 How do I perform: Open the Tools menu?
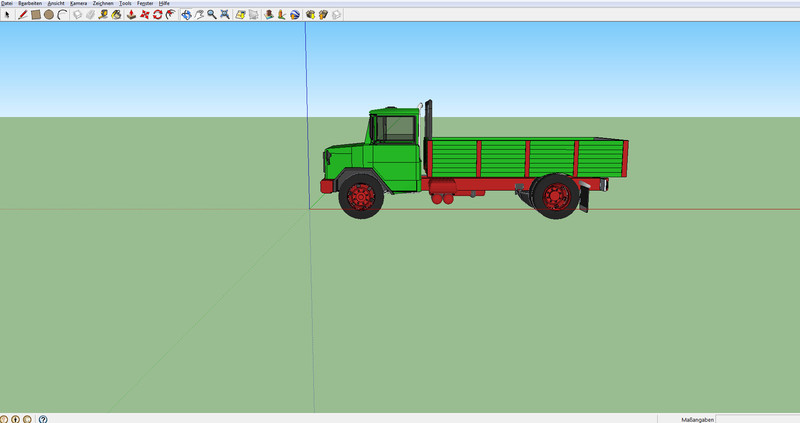pyautogui.click(x=125, y=3)
